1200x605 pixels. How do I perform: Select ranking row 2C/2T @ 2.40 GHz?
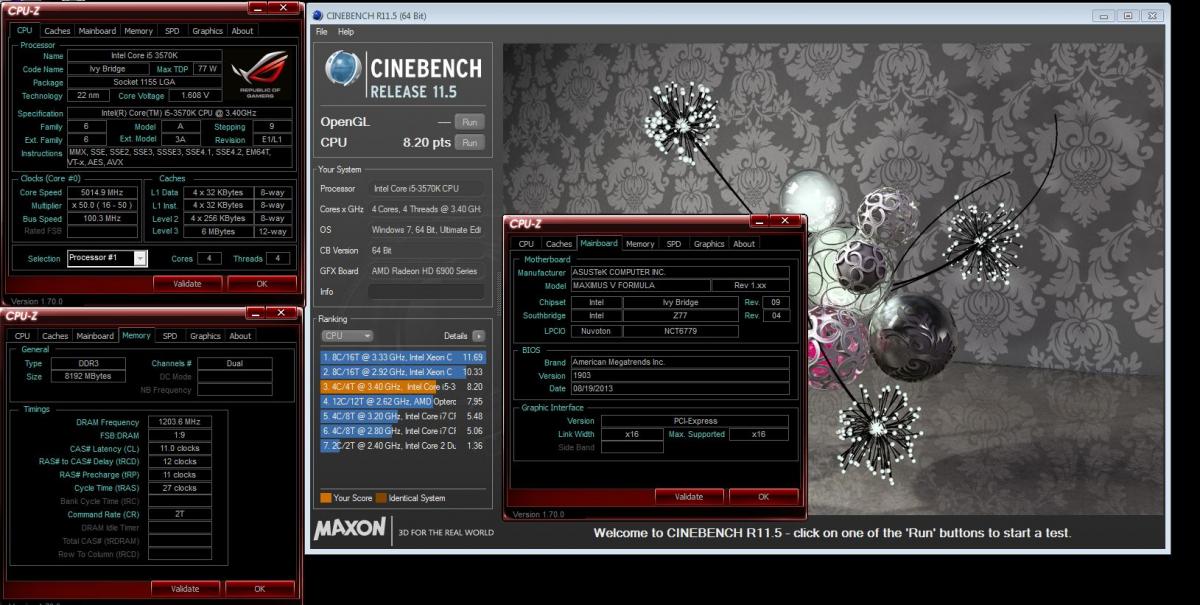click(402, 445)
